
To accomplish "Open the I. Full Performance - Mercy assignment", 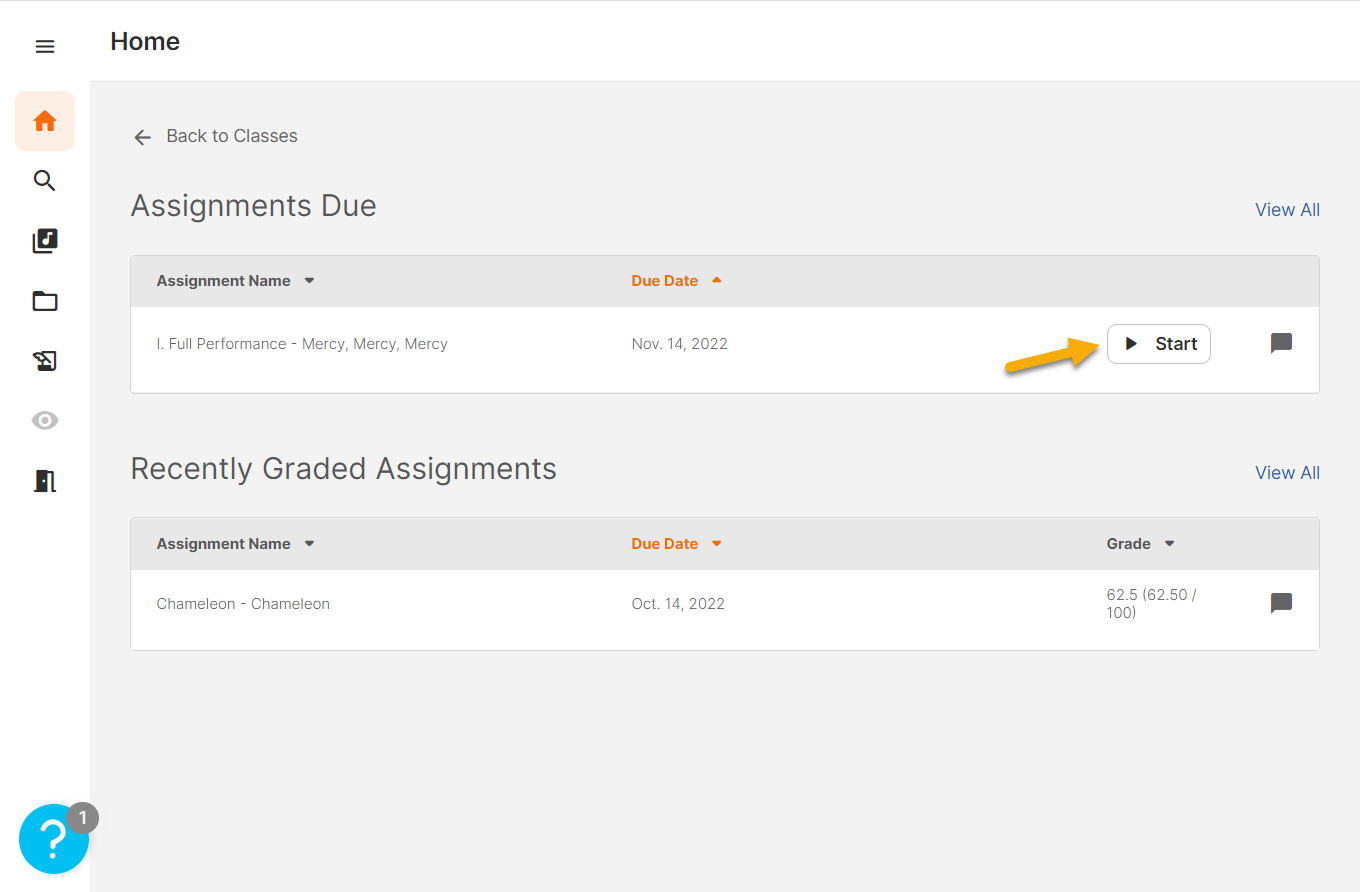I will pyautogui.click(x=302, y=343).
